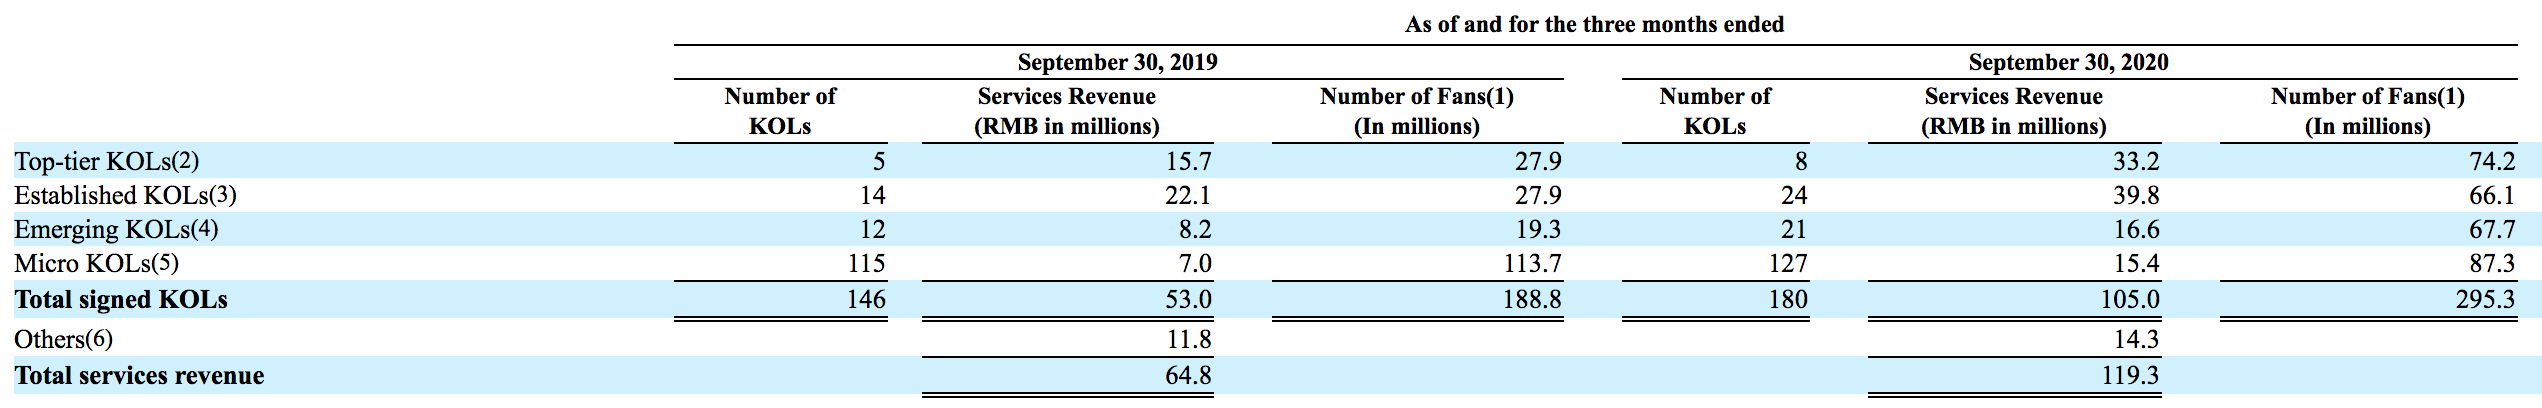Click 'Number of Fans(1)' header under September 30, 2020
This screenshot has height=408, width=2542.
(x=2367, y=111)
